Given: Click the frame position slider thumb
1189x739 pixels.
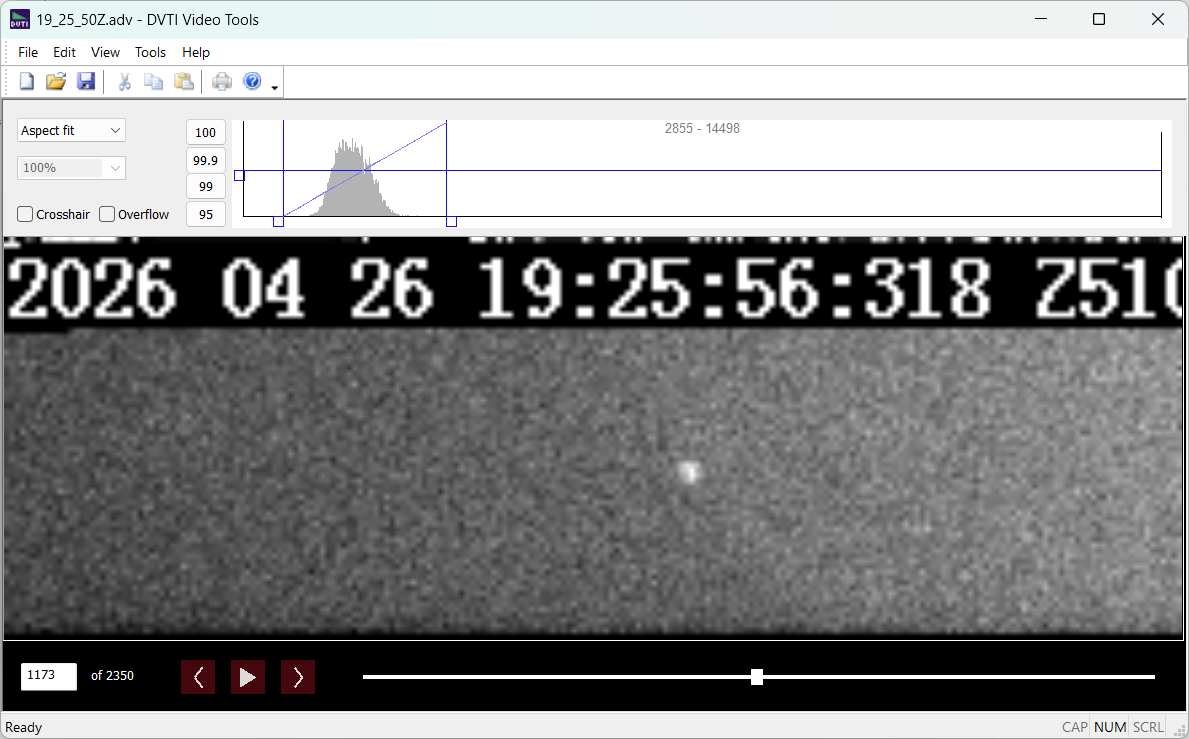Looking at the screenshot, I should click(757, 677).
